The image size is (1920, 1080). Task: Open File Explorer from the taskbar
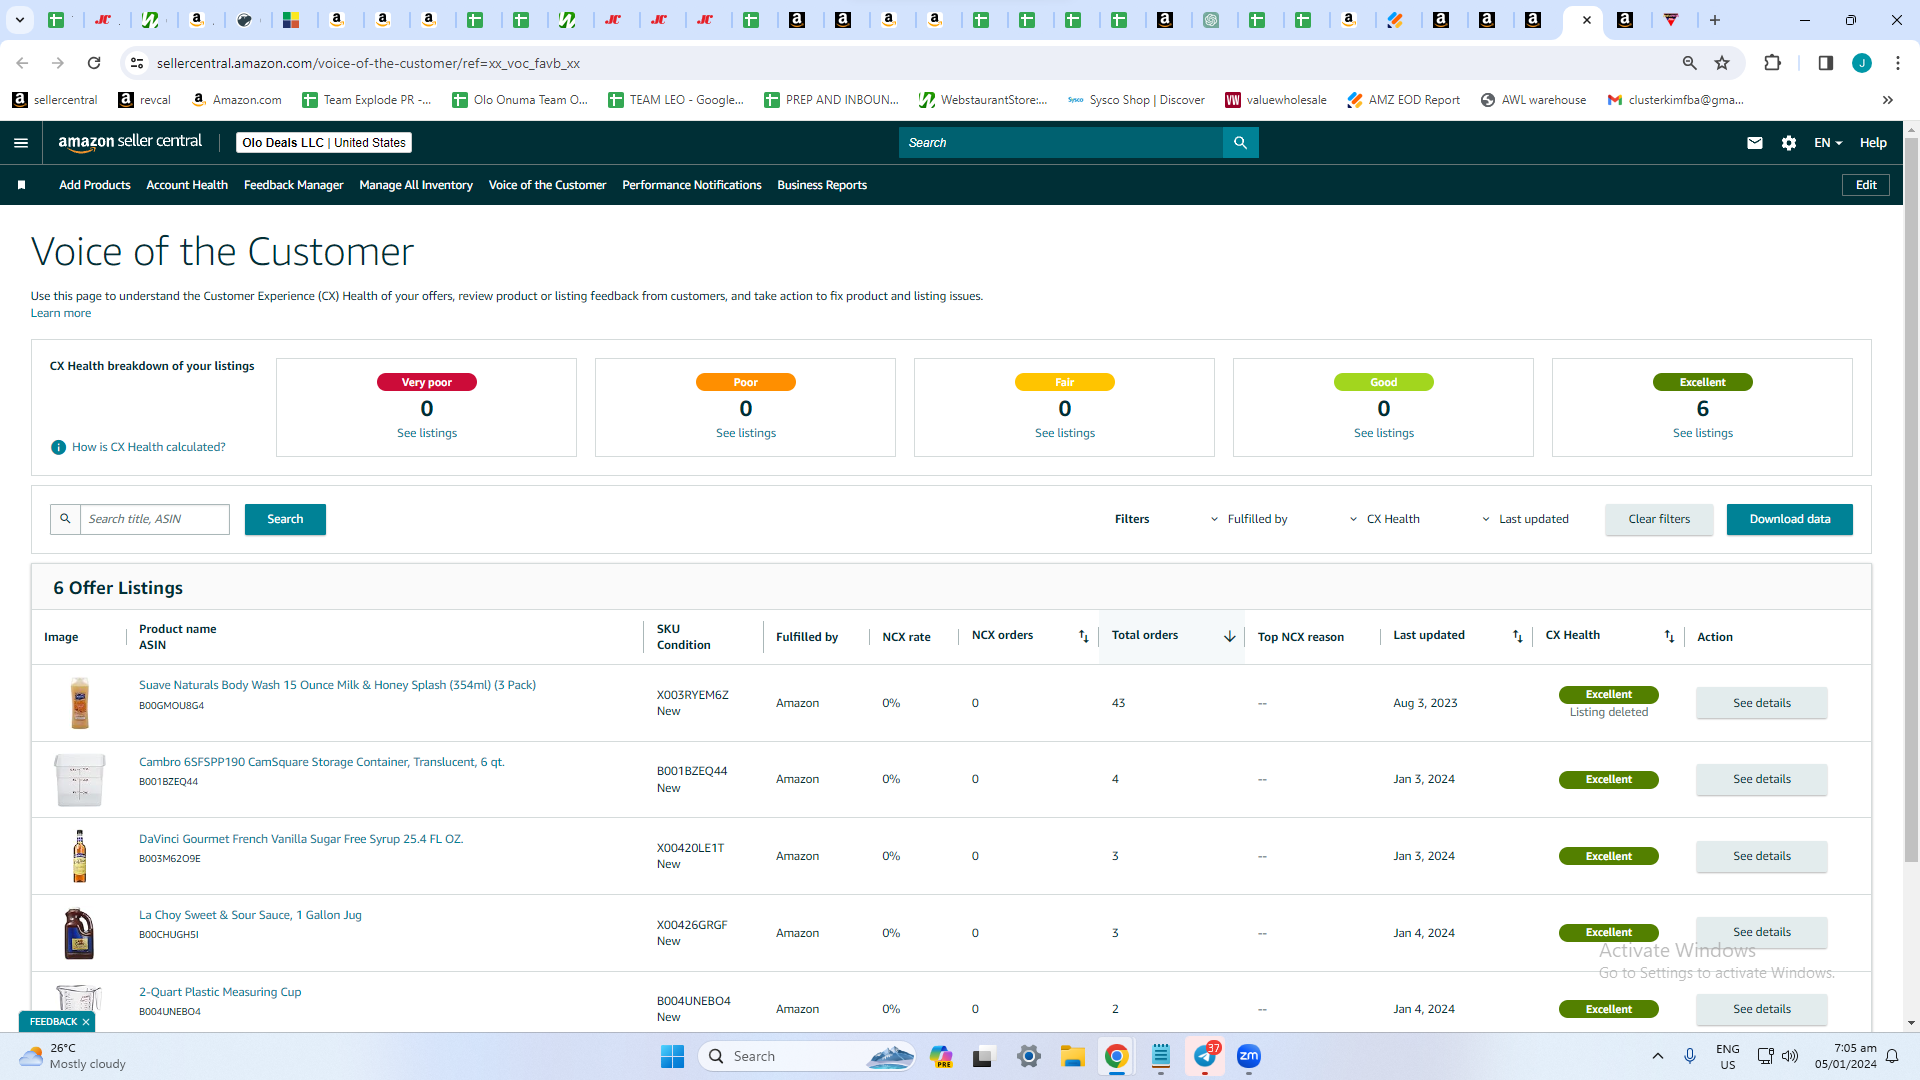point(1073,1056)
